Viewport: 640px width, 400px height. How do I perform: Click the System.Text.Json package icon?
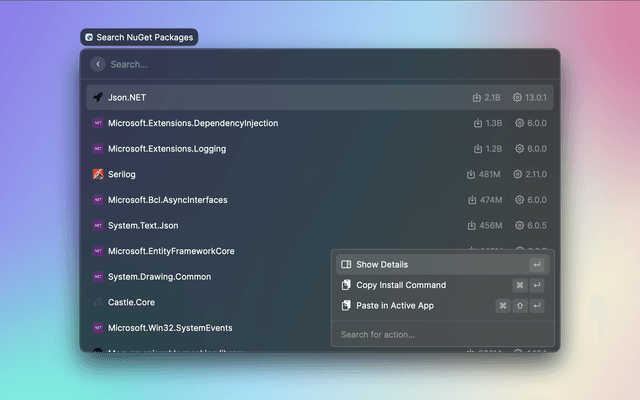pos(98,225)
